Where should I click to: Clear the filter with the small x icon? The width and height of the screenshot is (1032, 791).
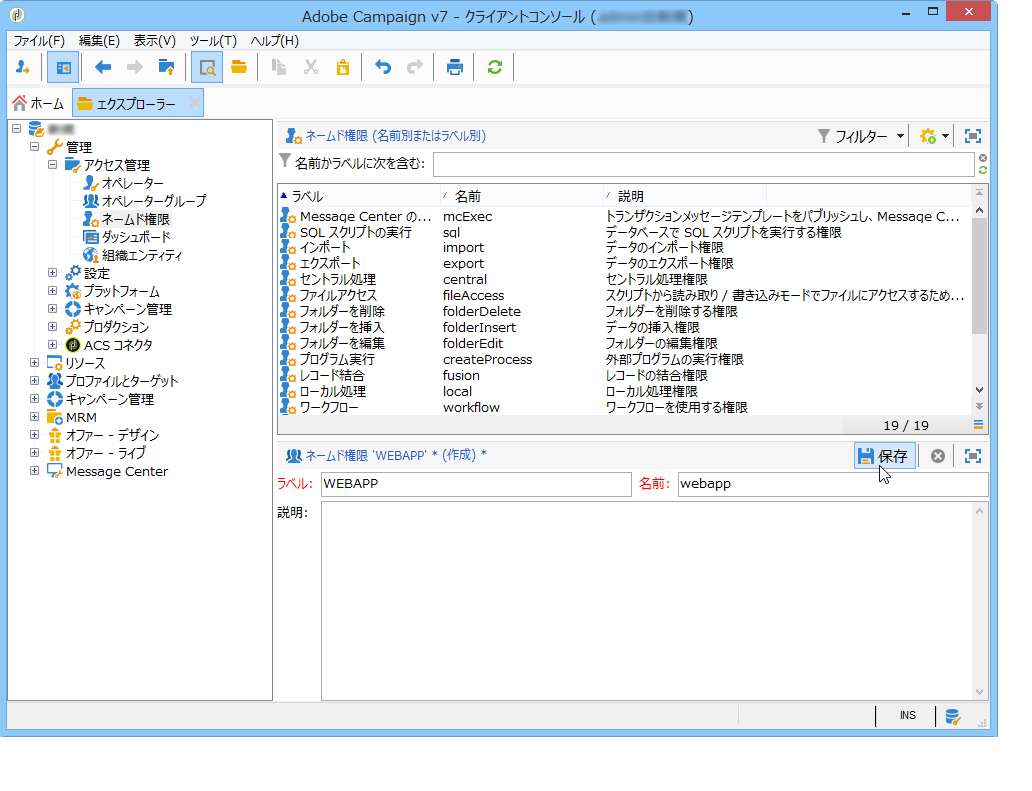pyautogui.click(x=983, y=158)
